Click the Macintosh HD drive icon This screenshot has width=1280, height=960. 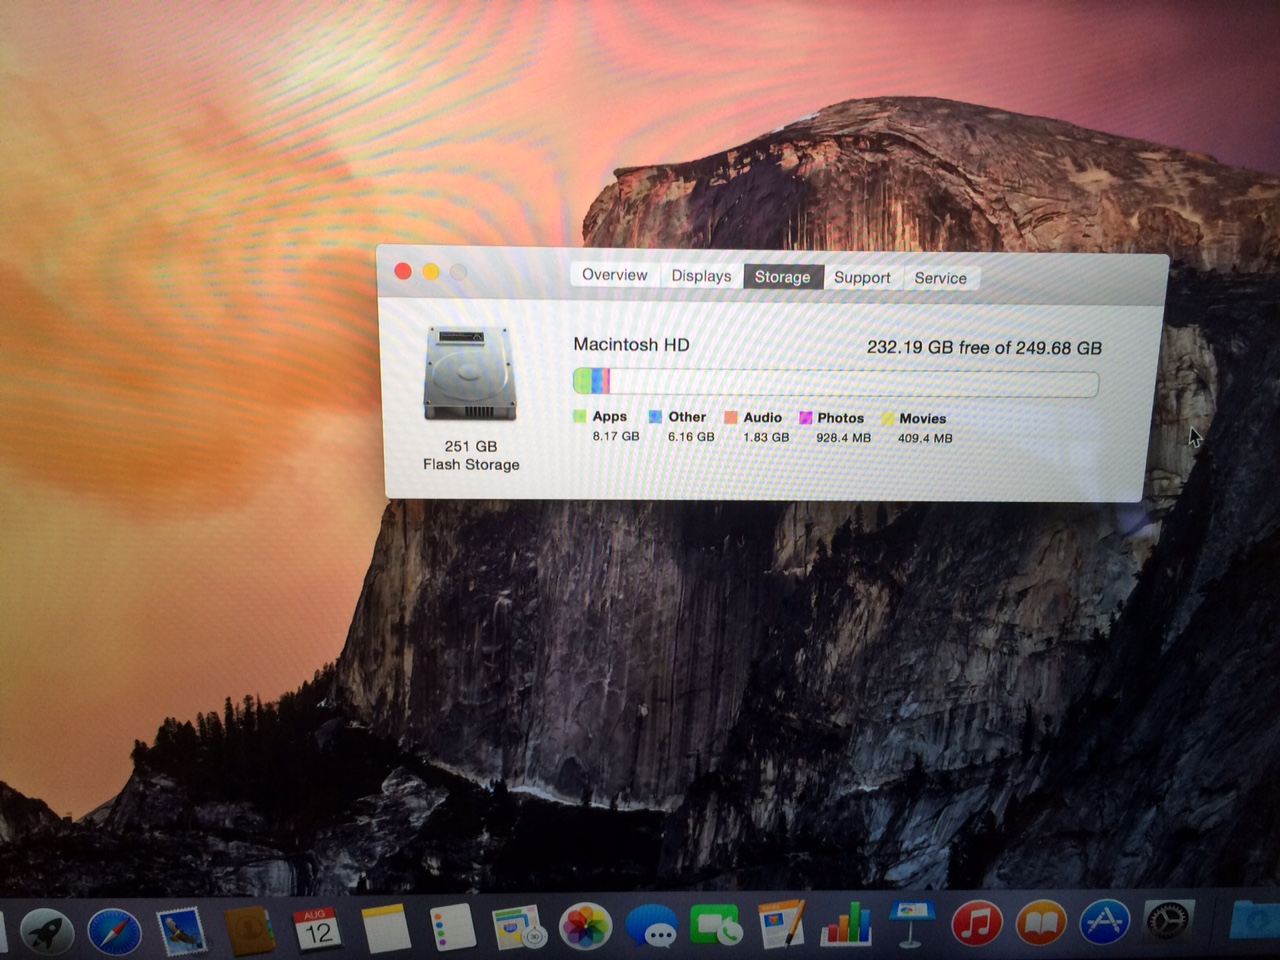click(x=470, y=375)
